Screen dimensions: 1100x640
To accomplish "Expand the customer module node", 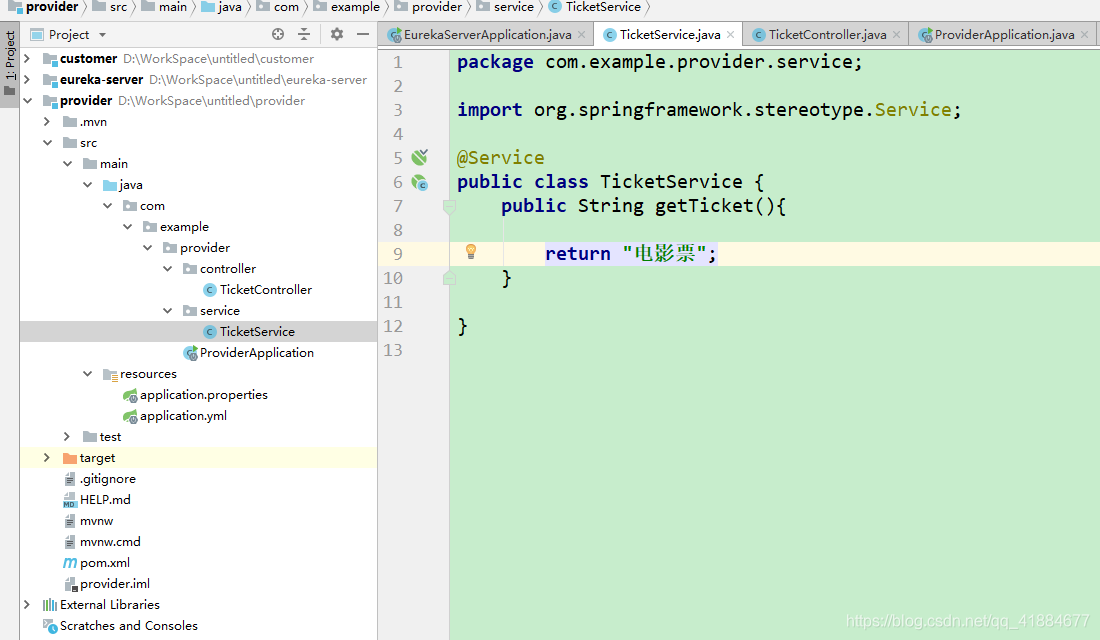I will point(27,59).
